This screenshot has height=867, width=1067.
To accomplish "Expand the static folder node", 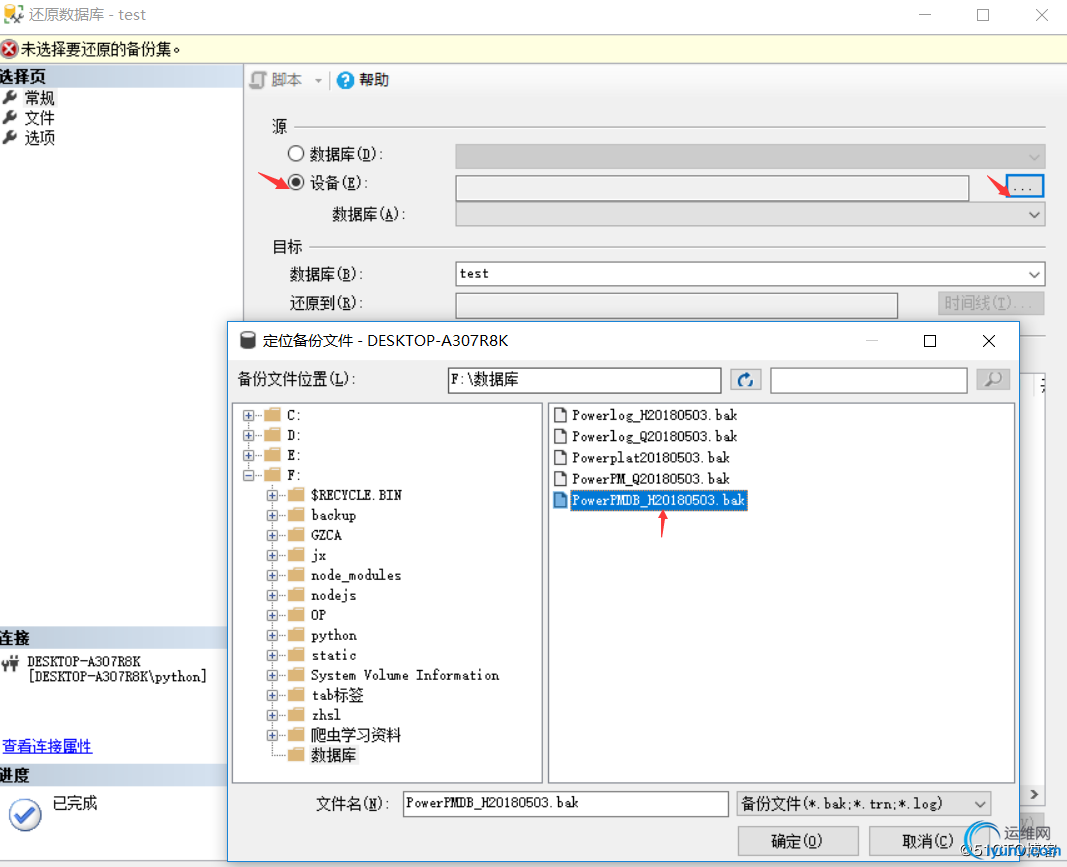I will [272, 655].
